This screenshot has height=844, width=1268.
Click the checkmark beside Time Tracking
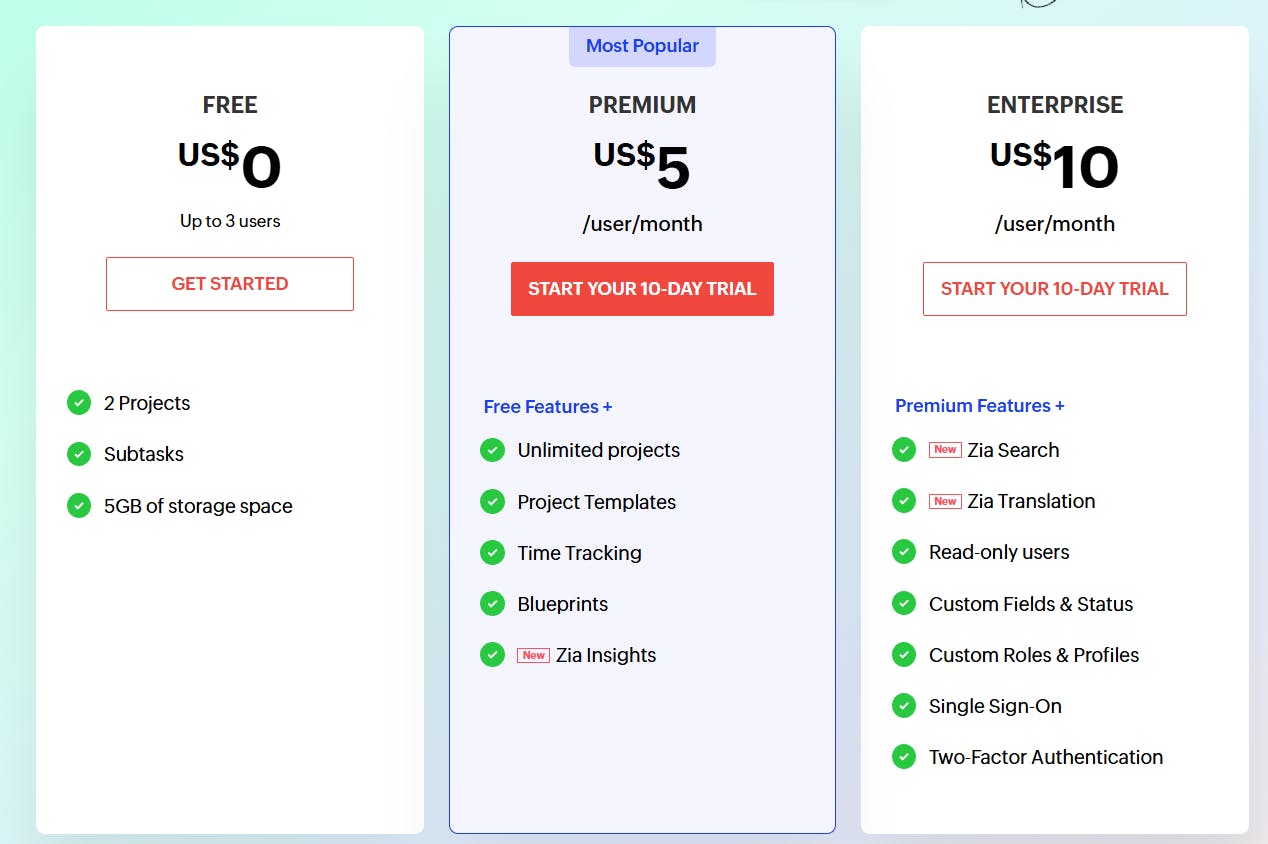click(x=492, y=552)
